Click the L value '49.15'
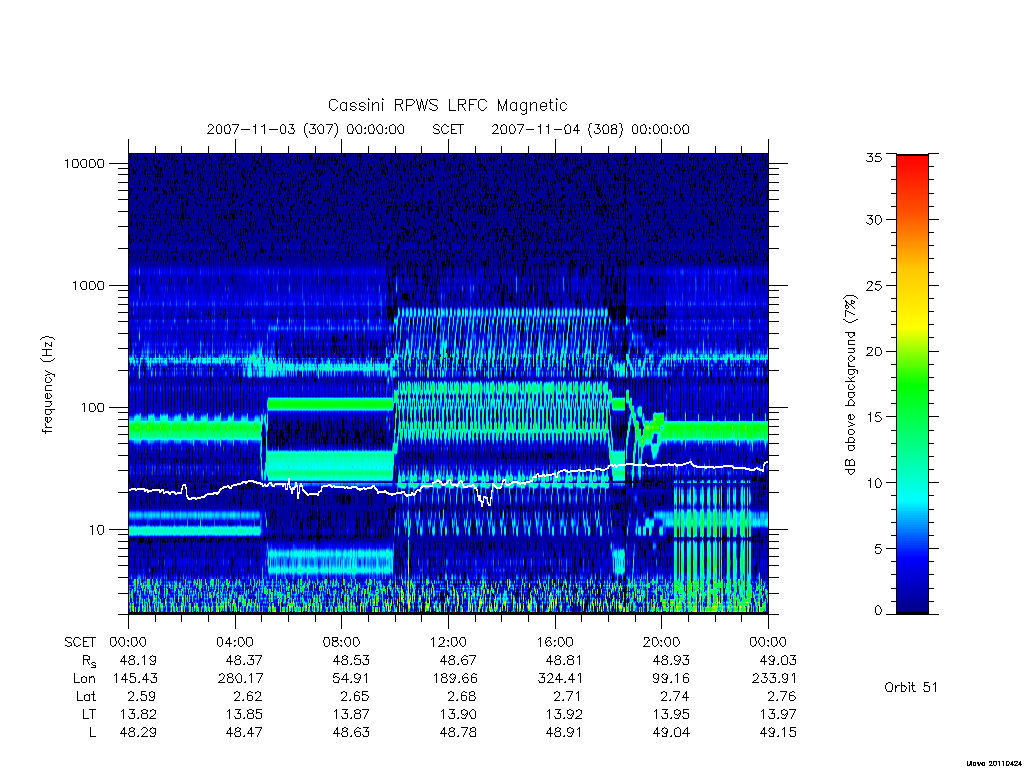Image resolution: width=1024 pixels, height=768 pixels. (x=778, y=732)
